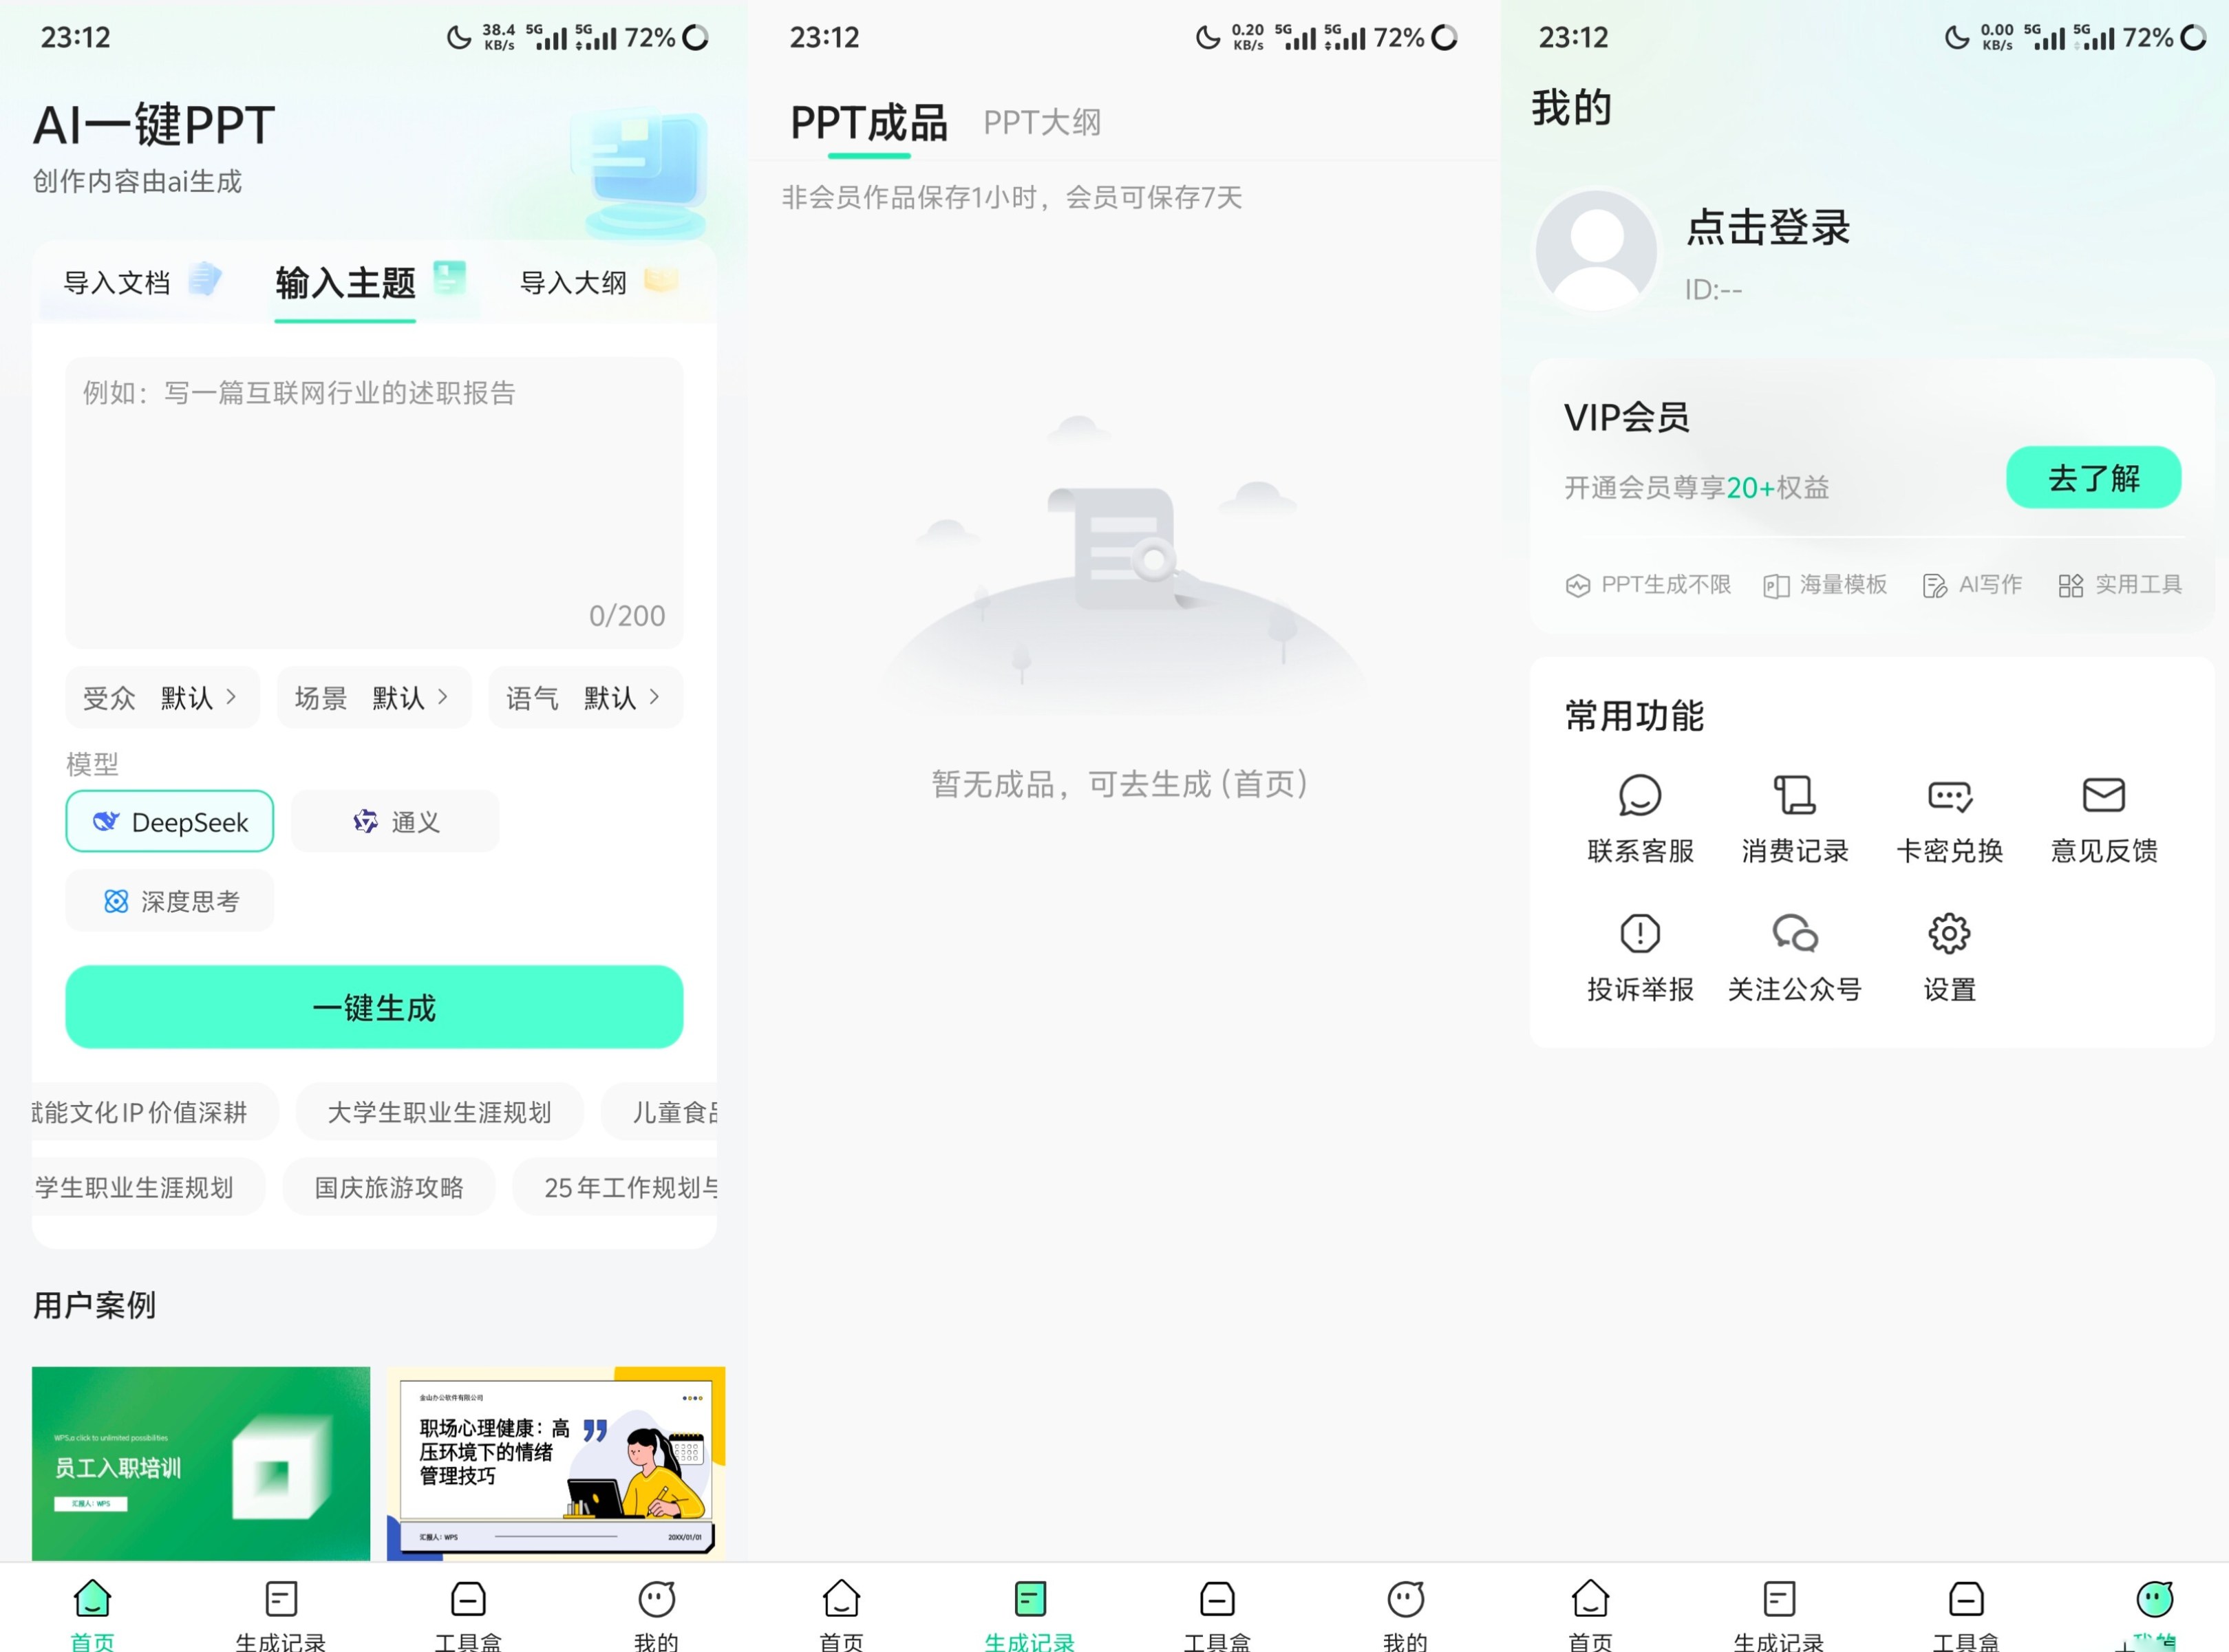Expand the 语气 tone selector

585,698
